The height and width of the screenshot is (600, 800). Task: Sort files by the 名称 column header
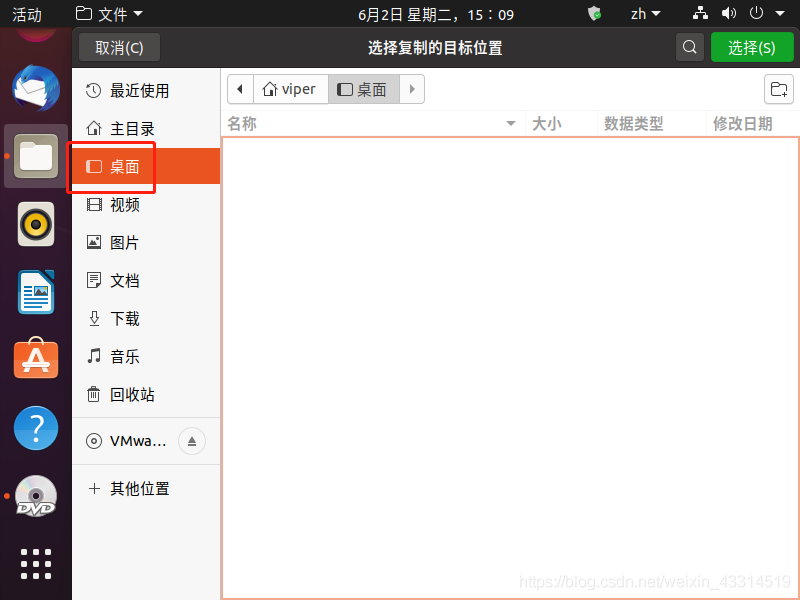(x=242, y=124)
